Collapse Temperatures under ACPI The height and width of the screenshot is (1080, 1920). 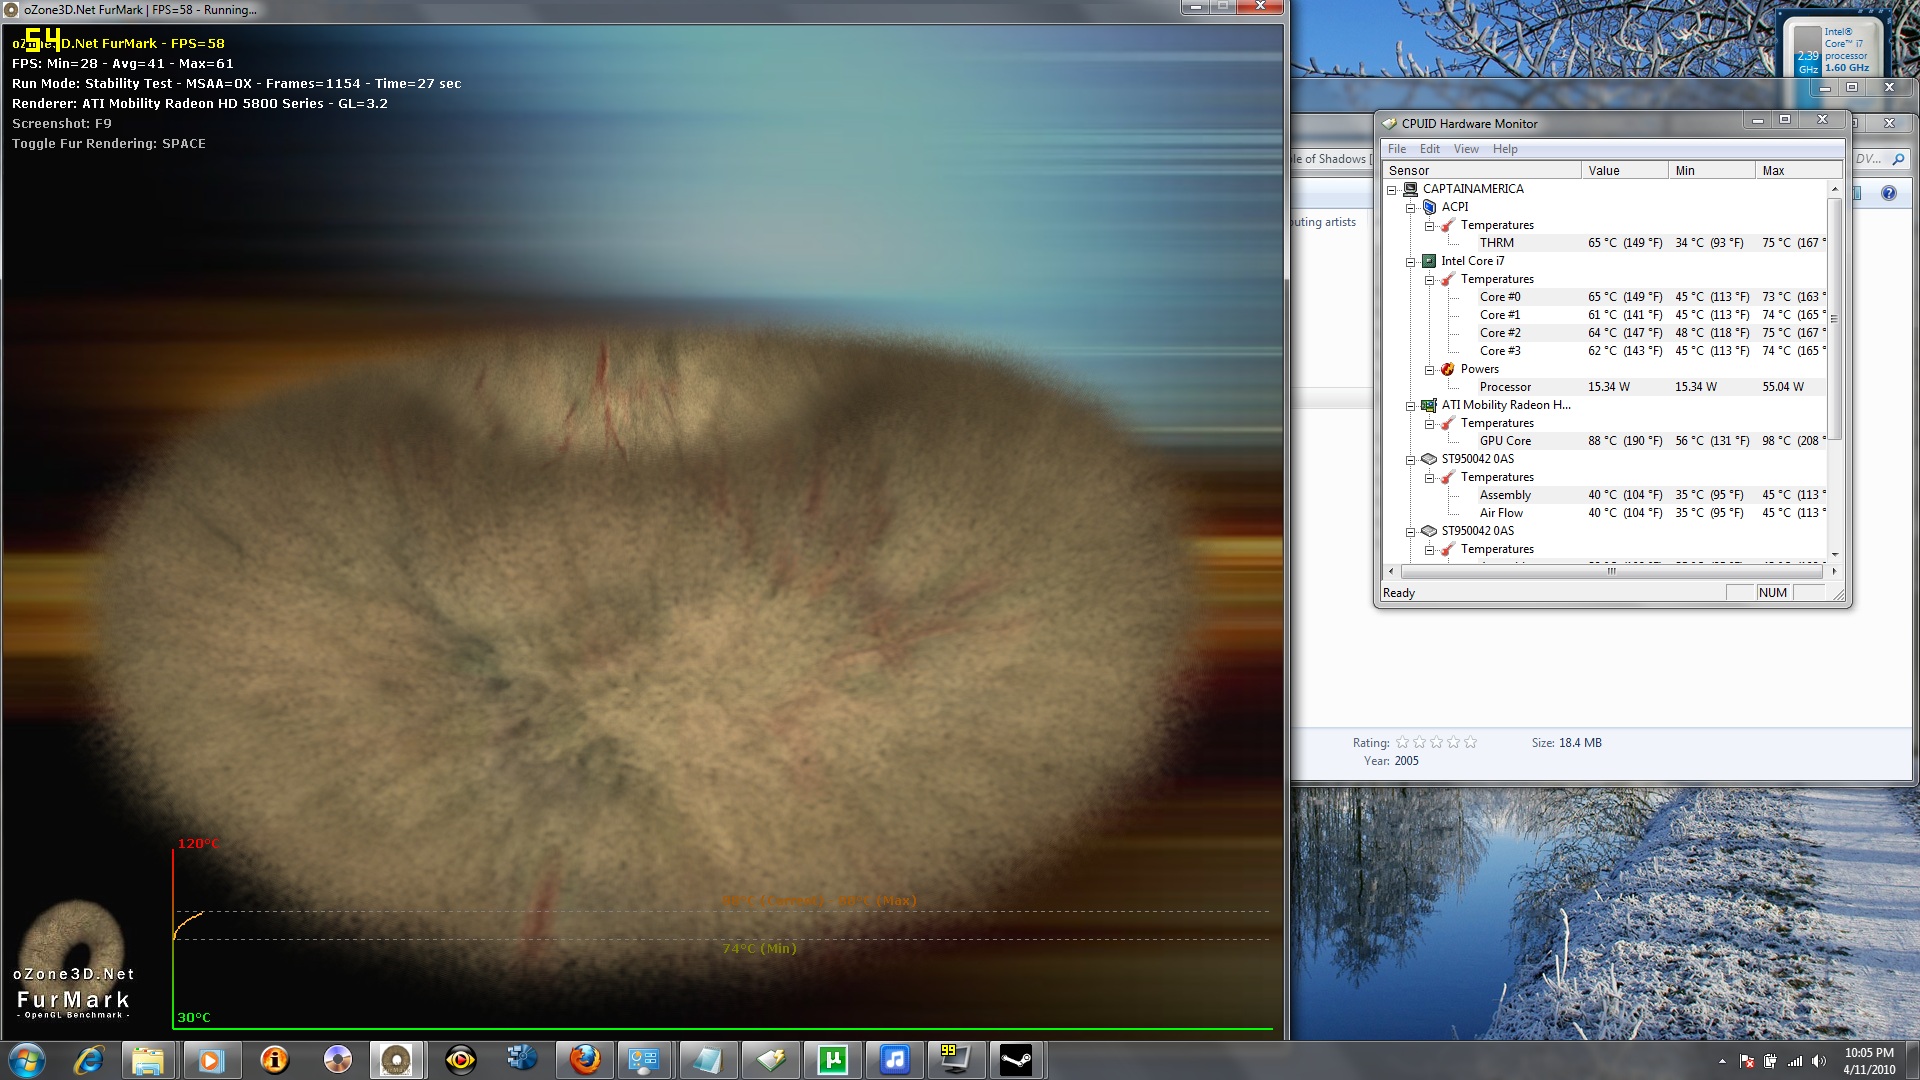click(1429, 226)
